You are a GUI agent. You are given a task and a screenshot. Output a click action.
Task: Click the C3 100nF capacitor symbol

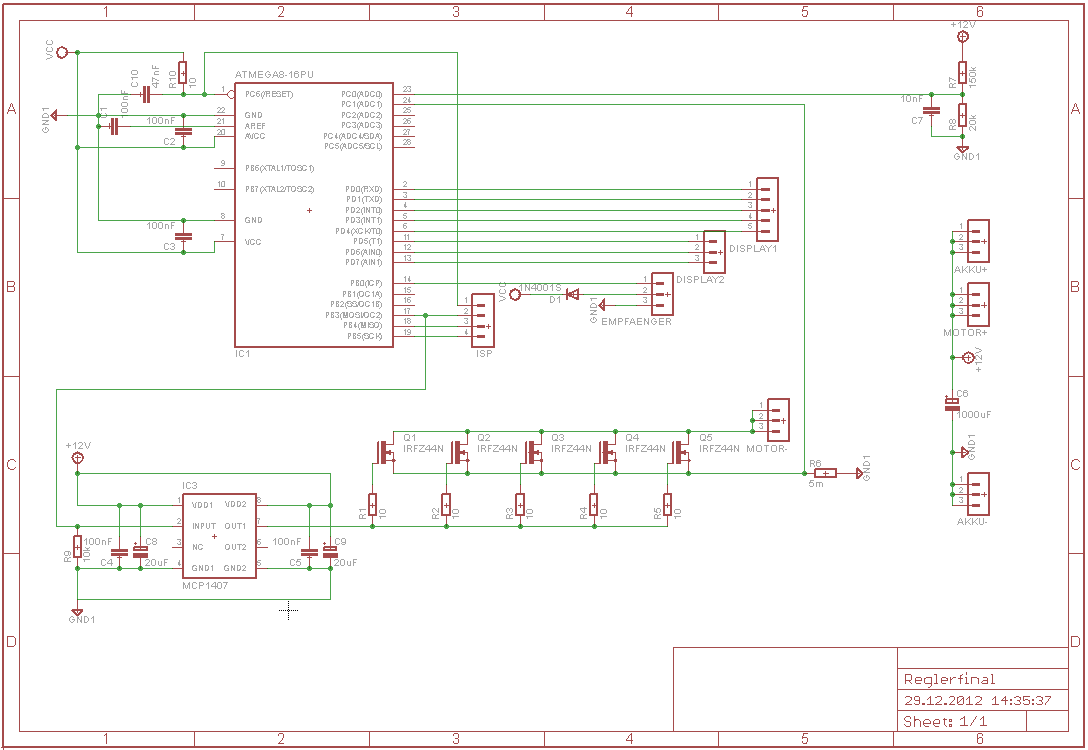coord(183,237)
